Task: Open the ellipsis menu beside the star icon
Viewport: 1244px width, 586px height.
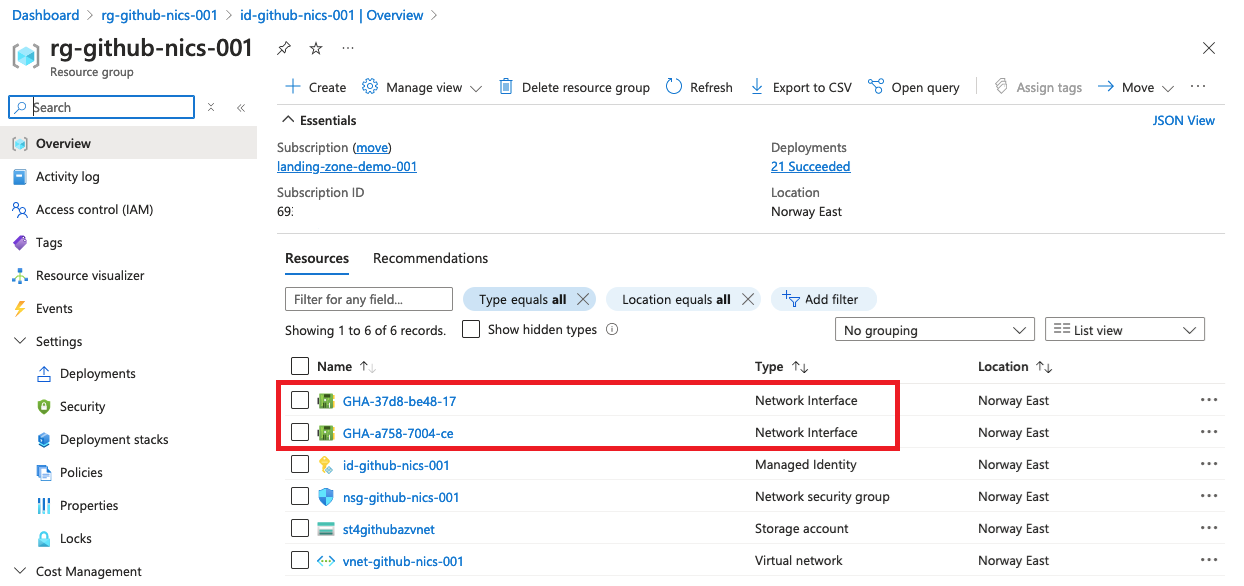Action: [347, 48]
